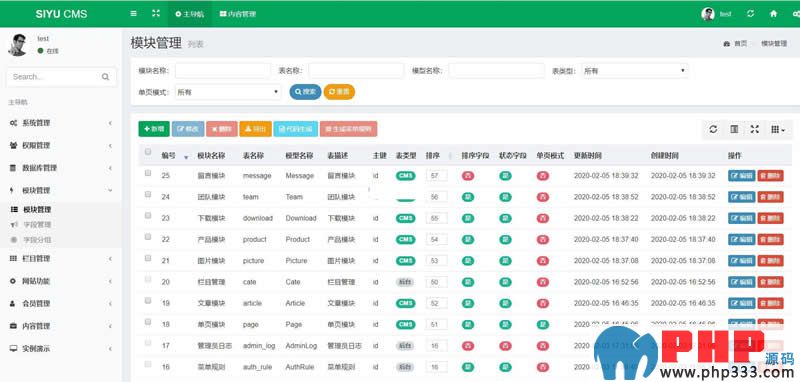Collapse 模块管理 sidebar group
This screenshot has width=800, height=382.
pyautogui.click(x=61, y=190)
